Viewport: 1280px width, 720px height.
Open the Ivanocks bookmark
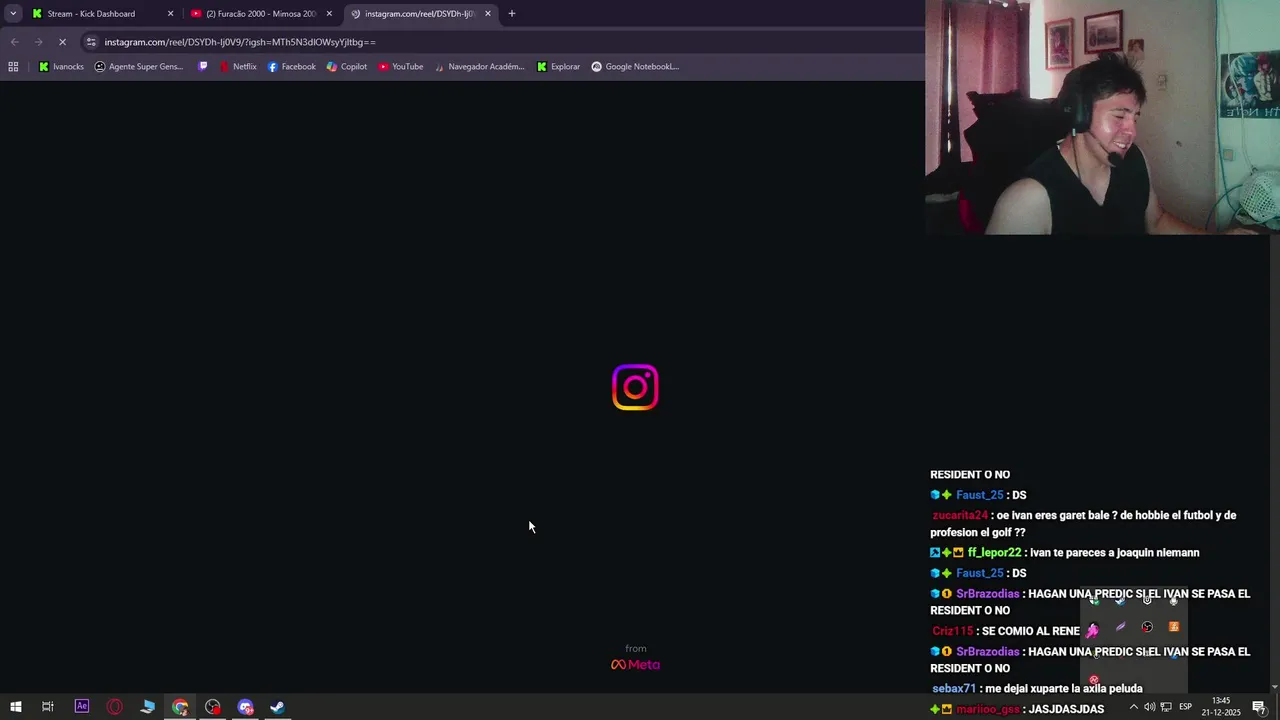[x=61, y=67]
